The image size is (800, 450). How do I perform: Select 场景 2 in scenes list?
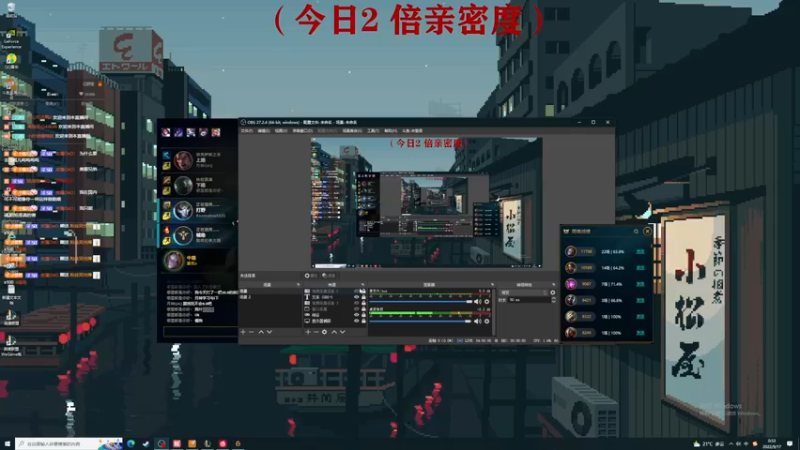[269, 297]
